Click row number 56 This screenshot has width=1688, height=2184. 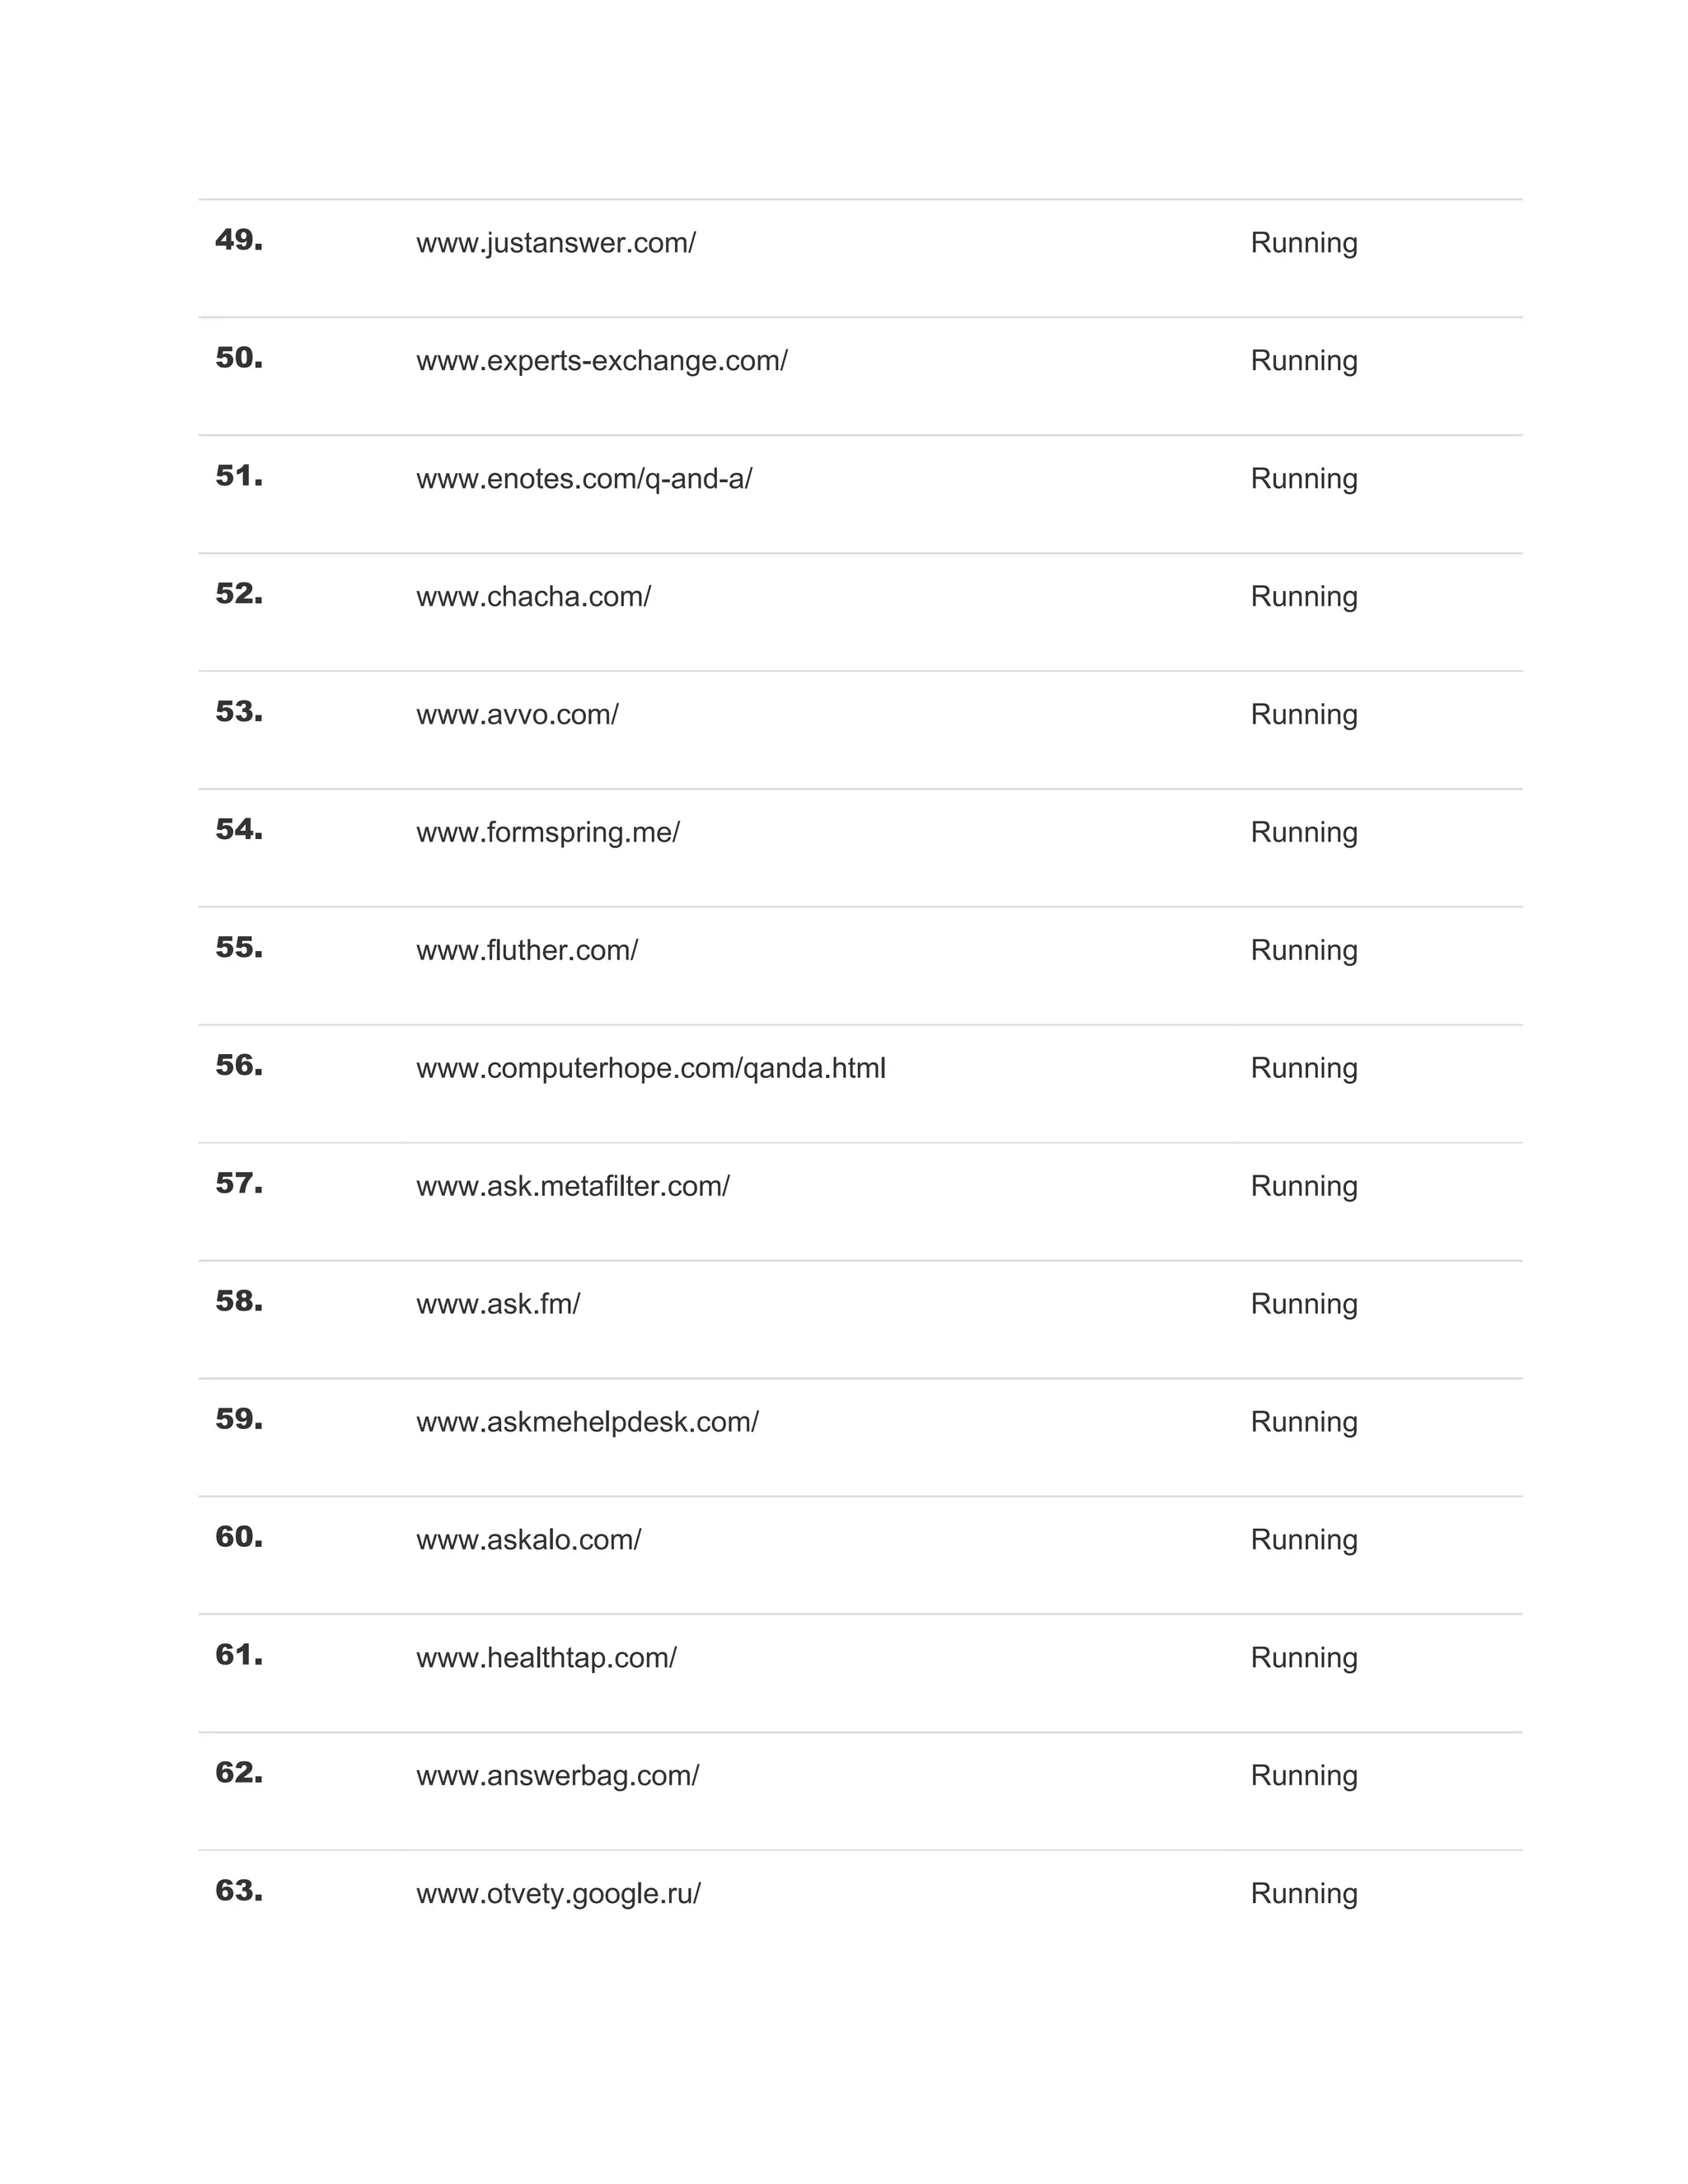tap(239, 1066)
